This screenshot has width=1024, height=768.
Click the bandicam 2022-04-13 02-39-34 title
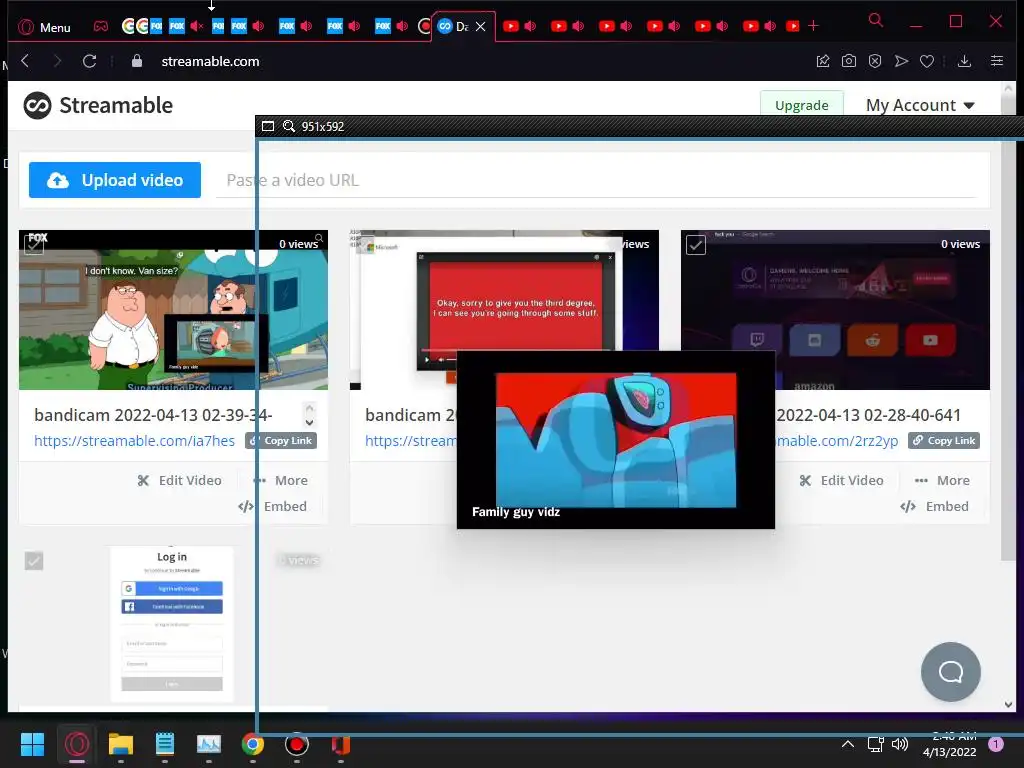pyautogui.click(x=153, y=415)
